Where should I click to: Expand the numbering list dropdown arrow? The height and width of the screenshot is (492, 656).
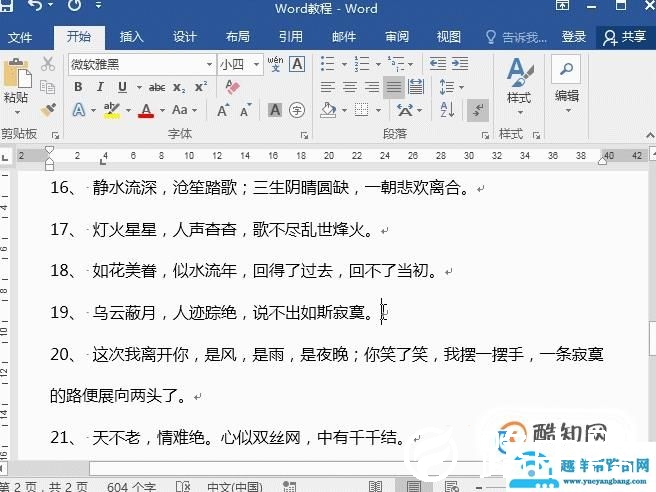pos(378,64)
